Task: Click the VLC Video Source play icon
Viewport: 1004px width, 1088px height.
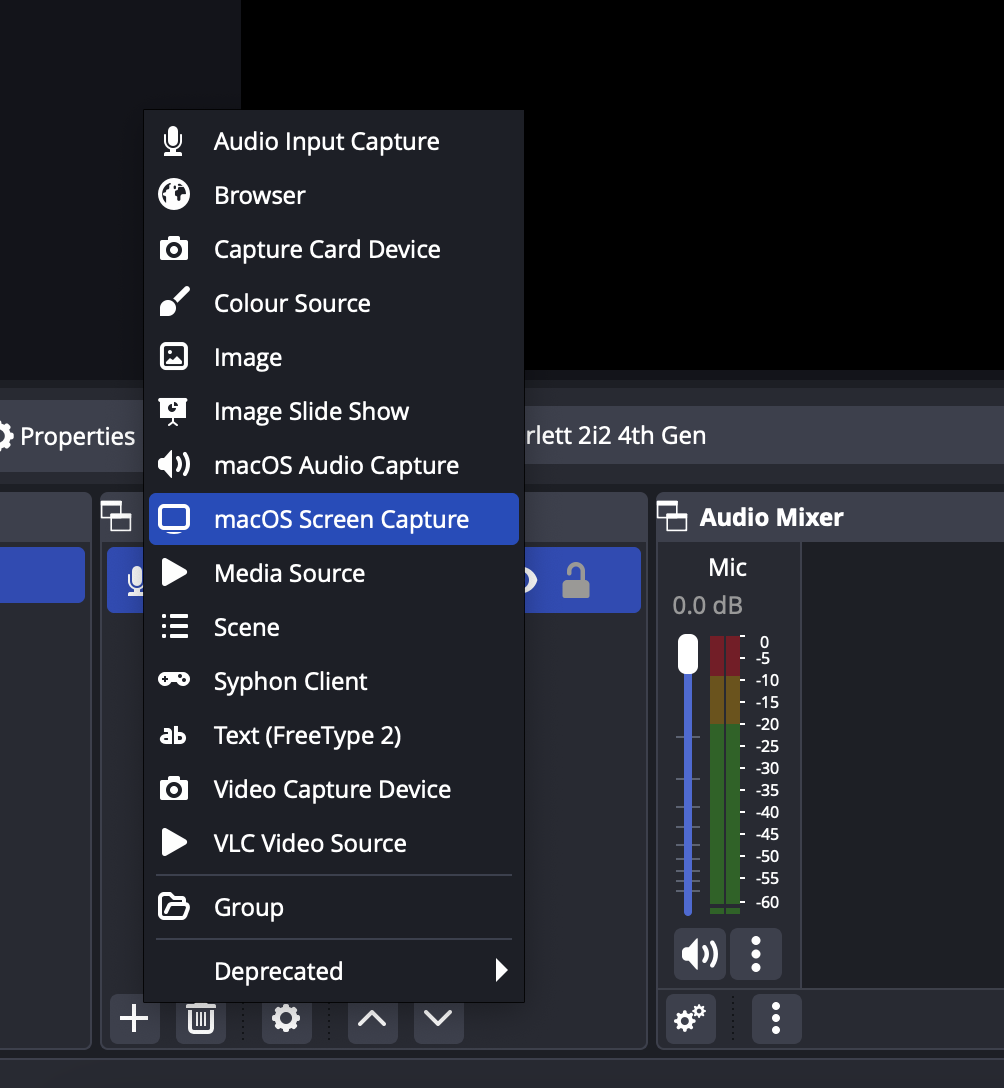Action: [x=173, y=842]
